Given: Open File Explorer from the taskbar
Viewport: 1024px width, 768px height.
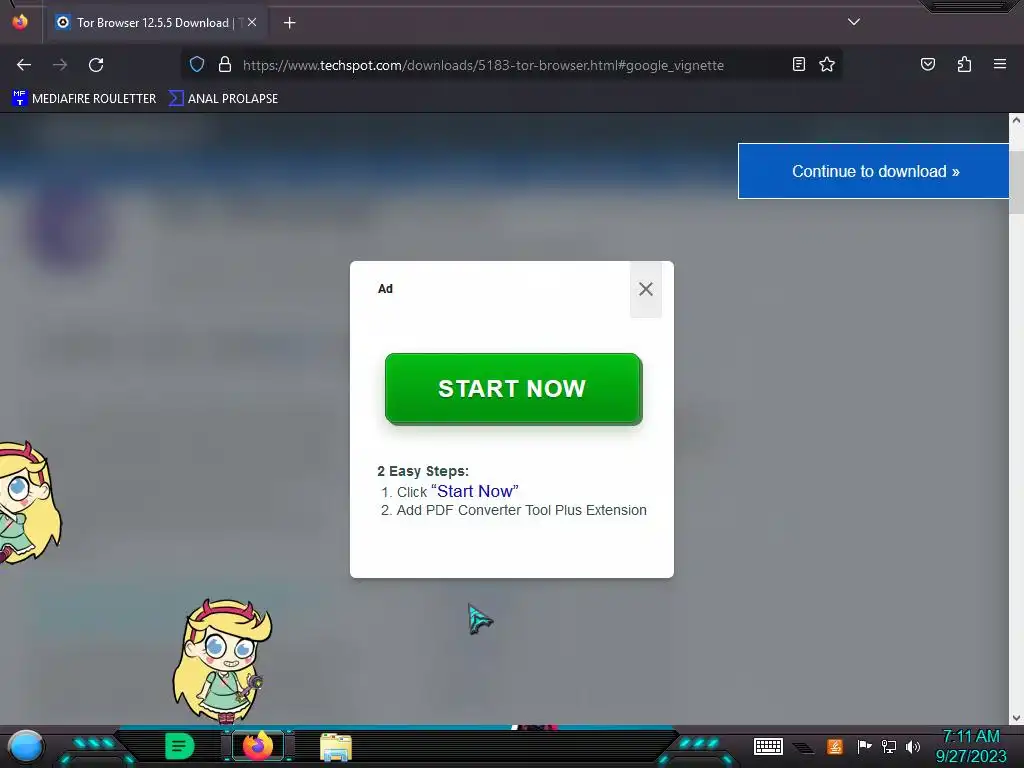Looking at the screenshot, I should [336, 746].
